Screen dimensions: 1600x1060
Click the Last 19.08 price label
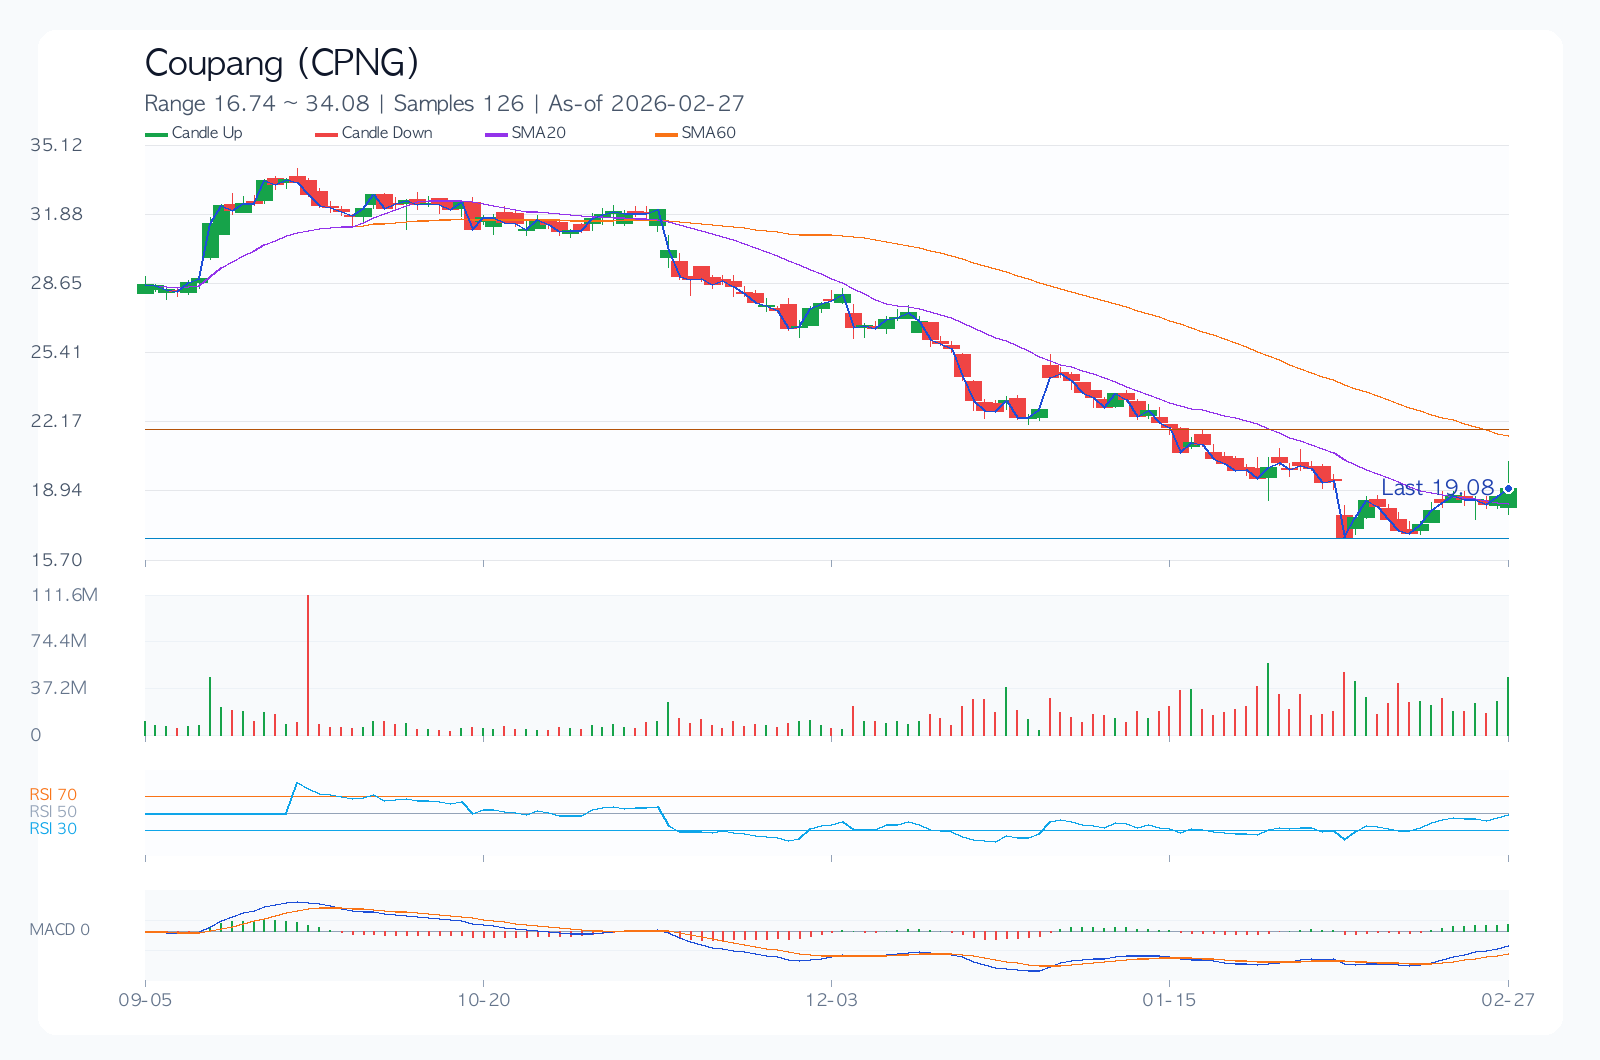1437,487
